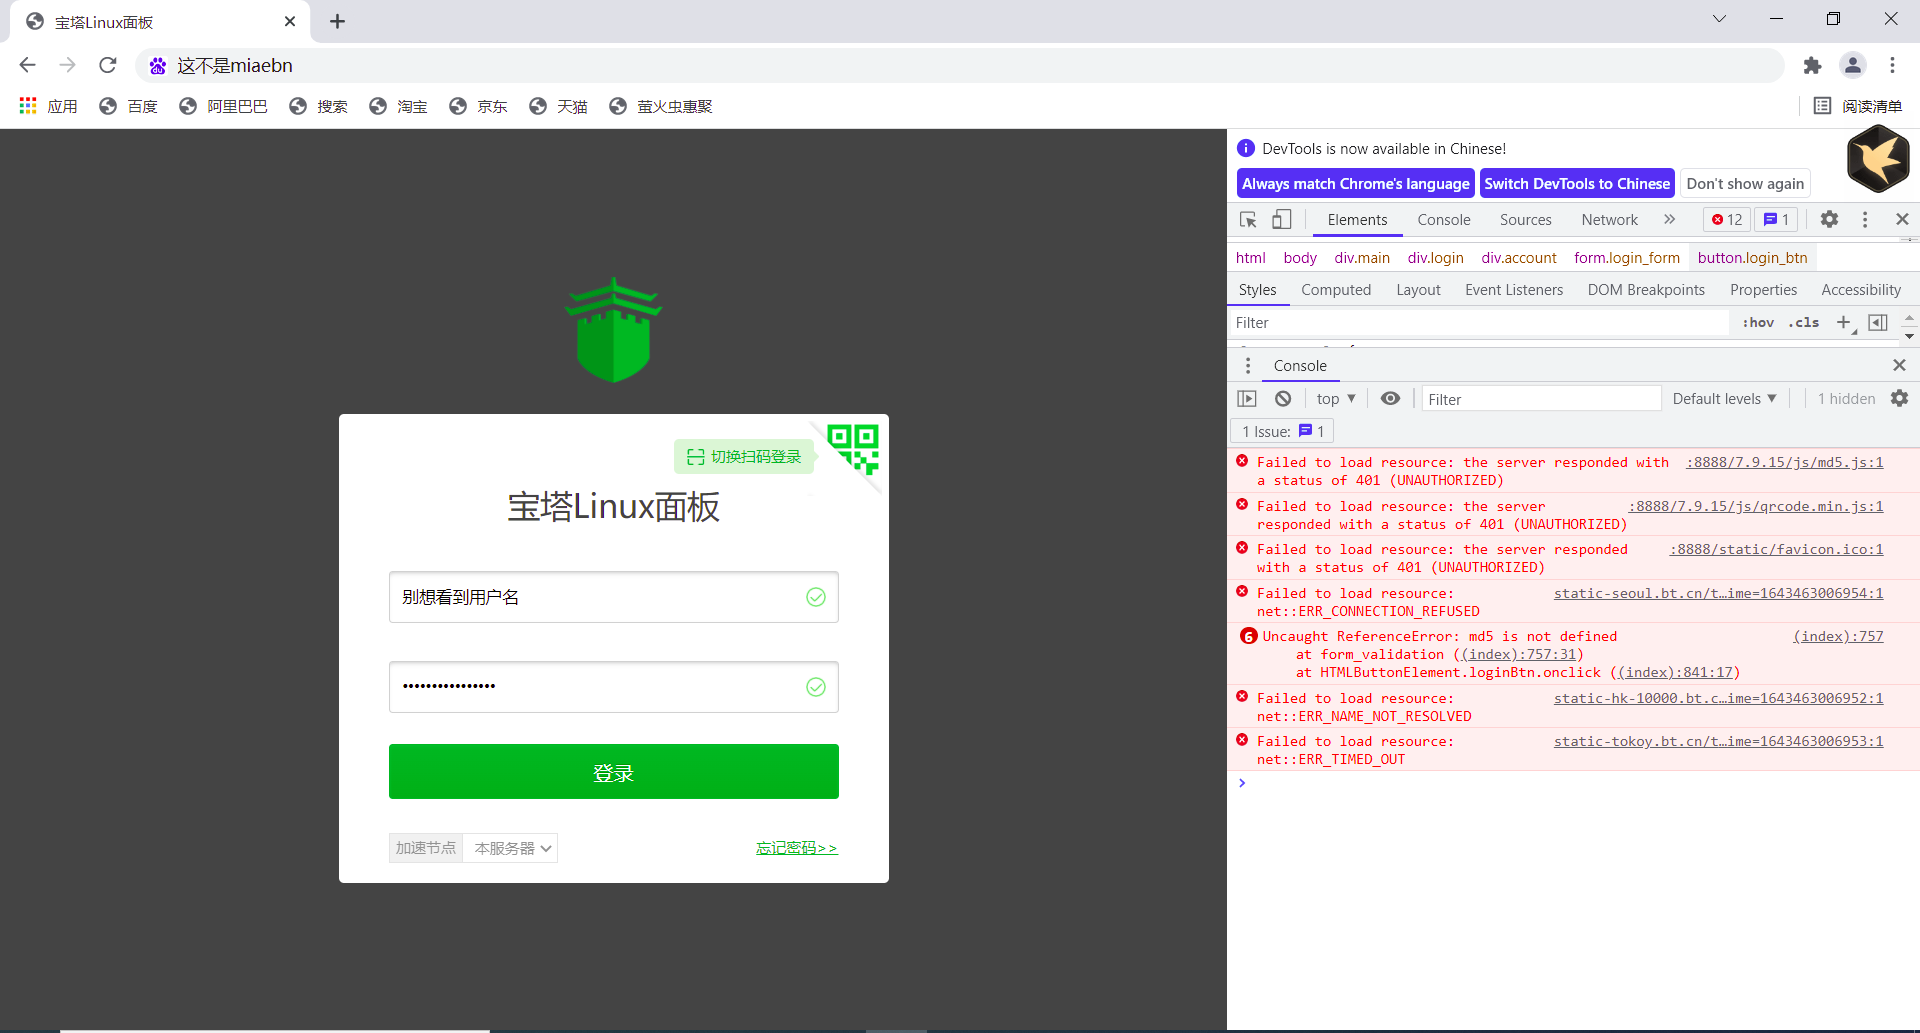Open DevTools customize three-dot menu

pos(1865,219)
